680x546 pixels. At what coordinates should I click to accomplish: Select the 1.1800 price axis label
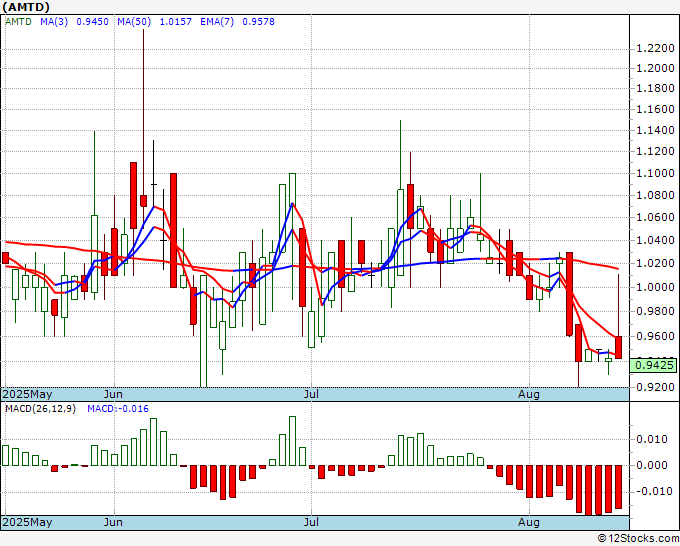(655, 88)
